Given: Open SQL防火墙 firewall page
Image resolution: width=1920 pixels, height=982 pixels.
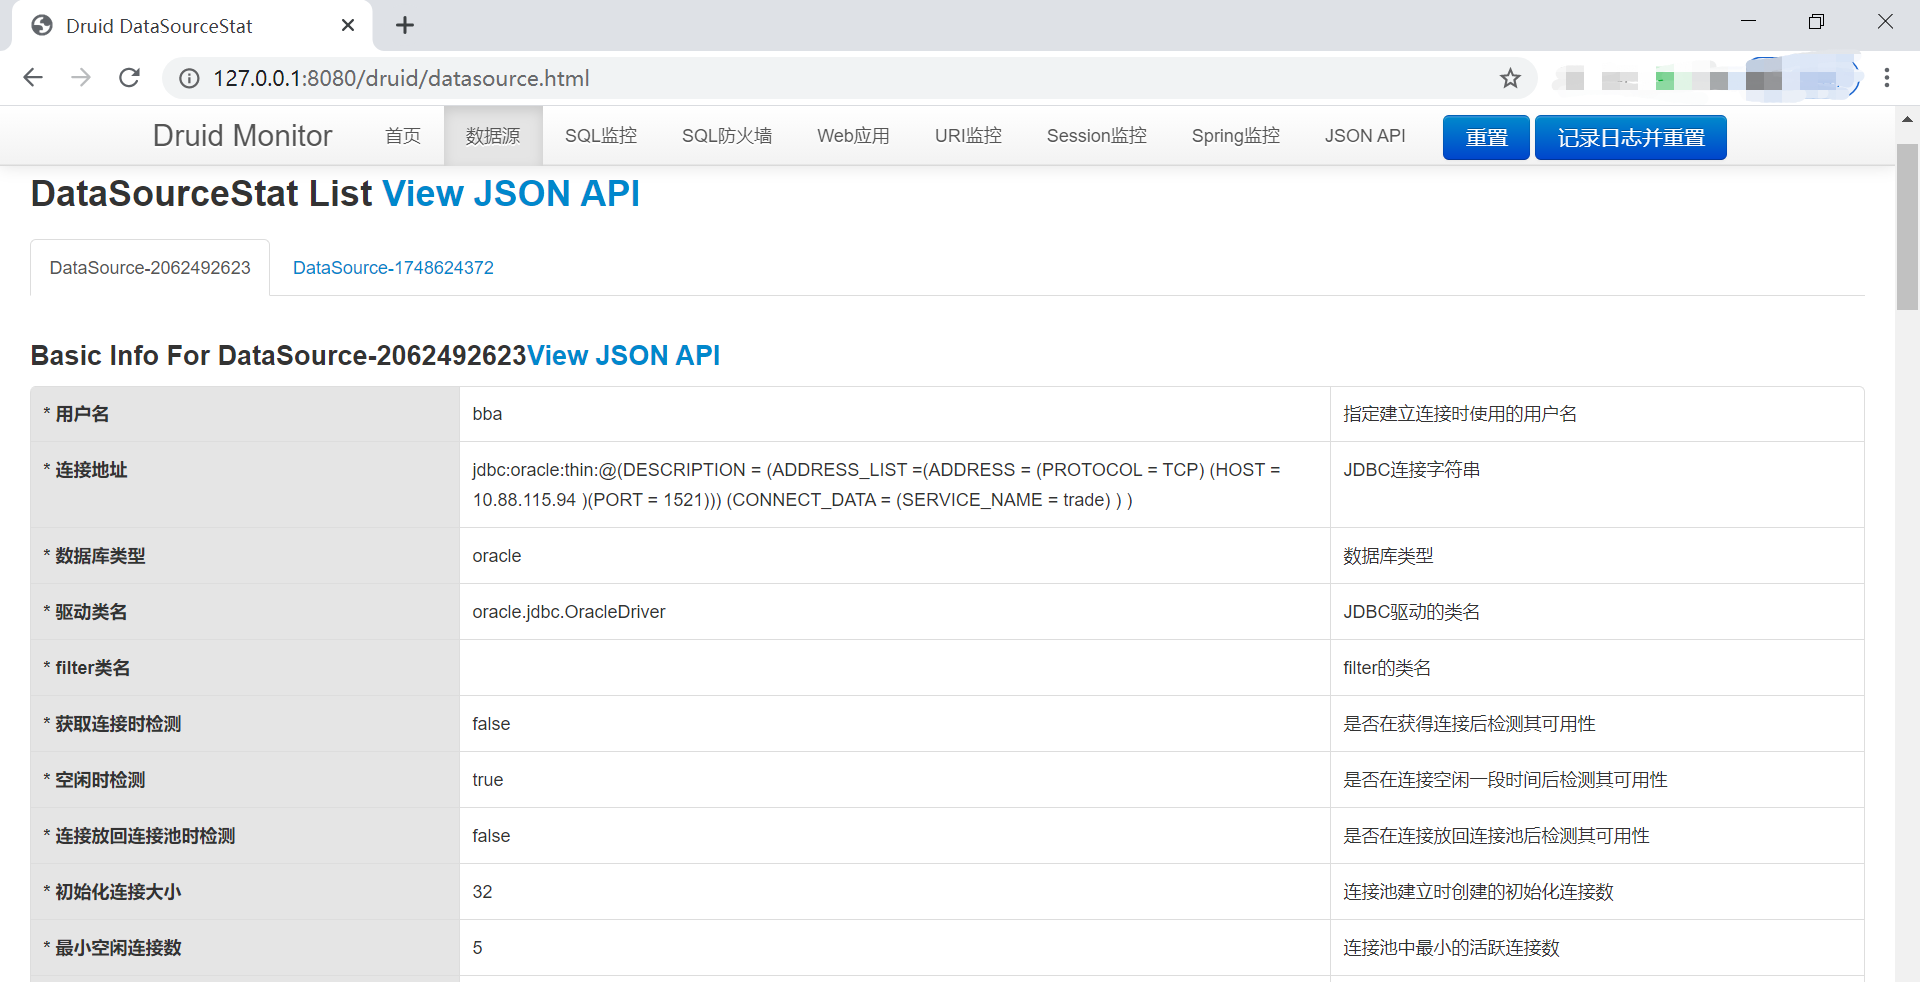Looking at the screenshot, I should (727, 136).
